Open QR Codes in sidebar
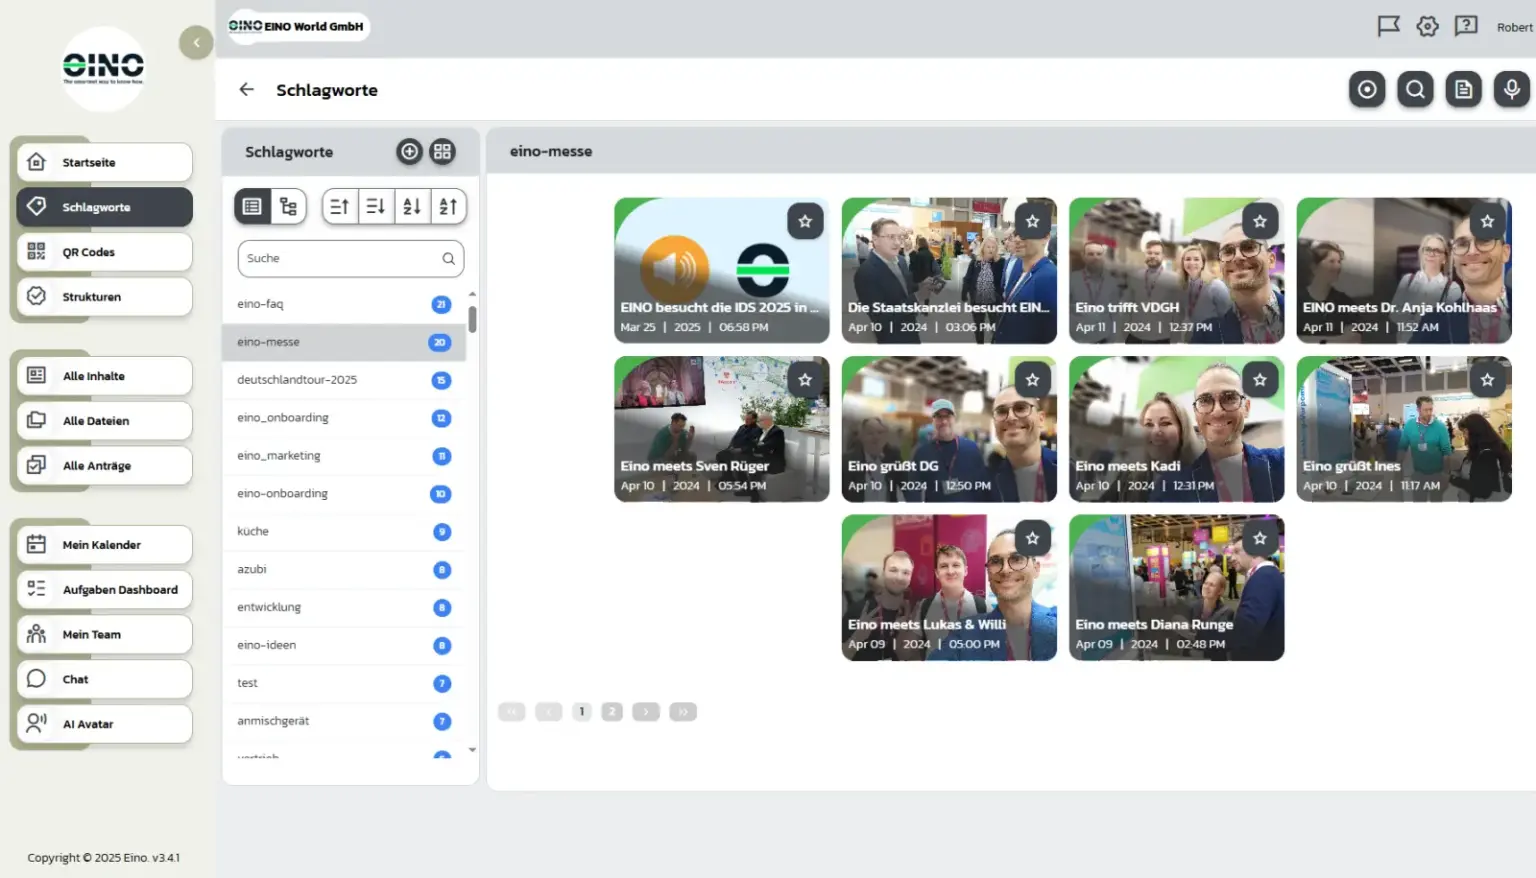The height and width of the screenshot is (878, 1536). click(x=104, y=252)
